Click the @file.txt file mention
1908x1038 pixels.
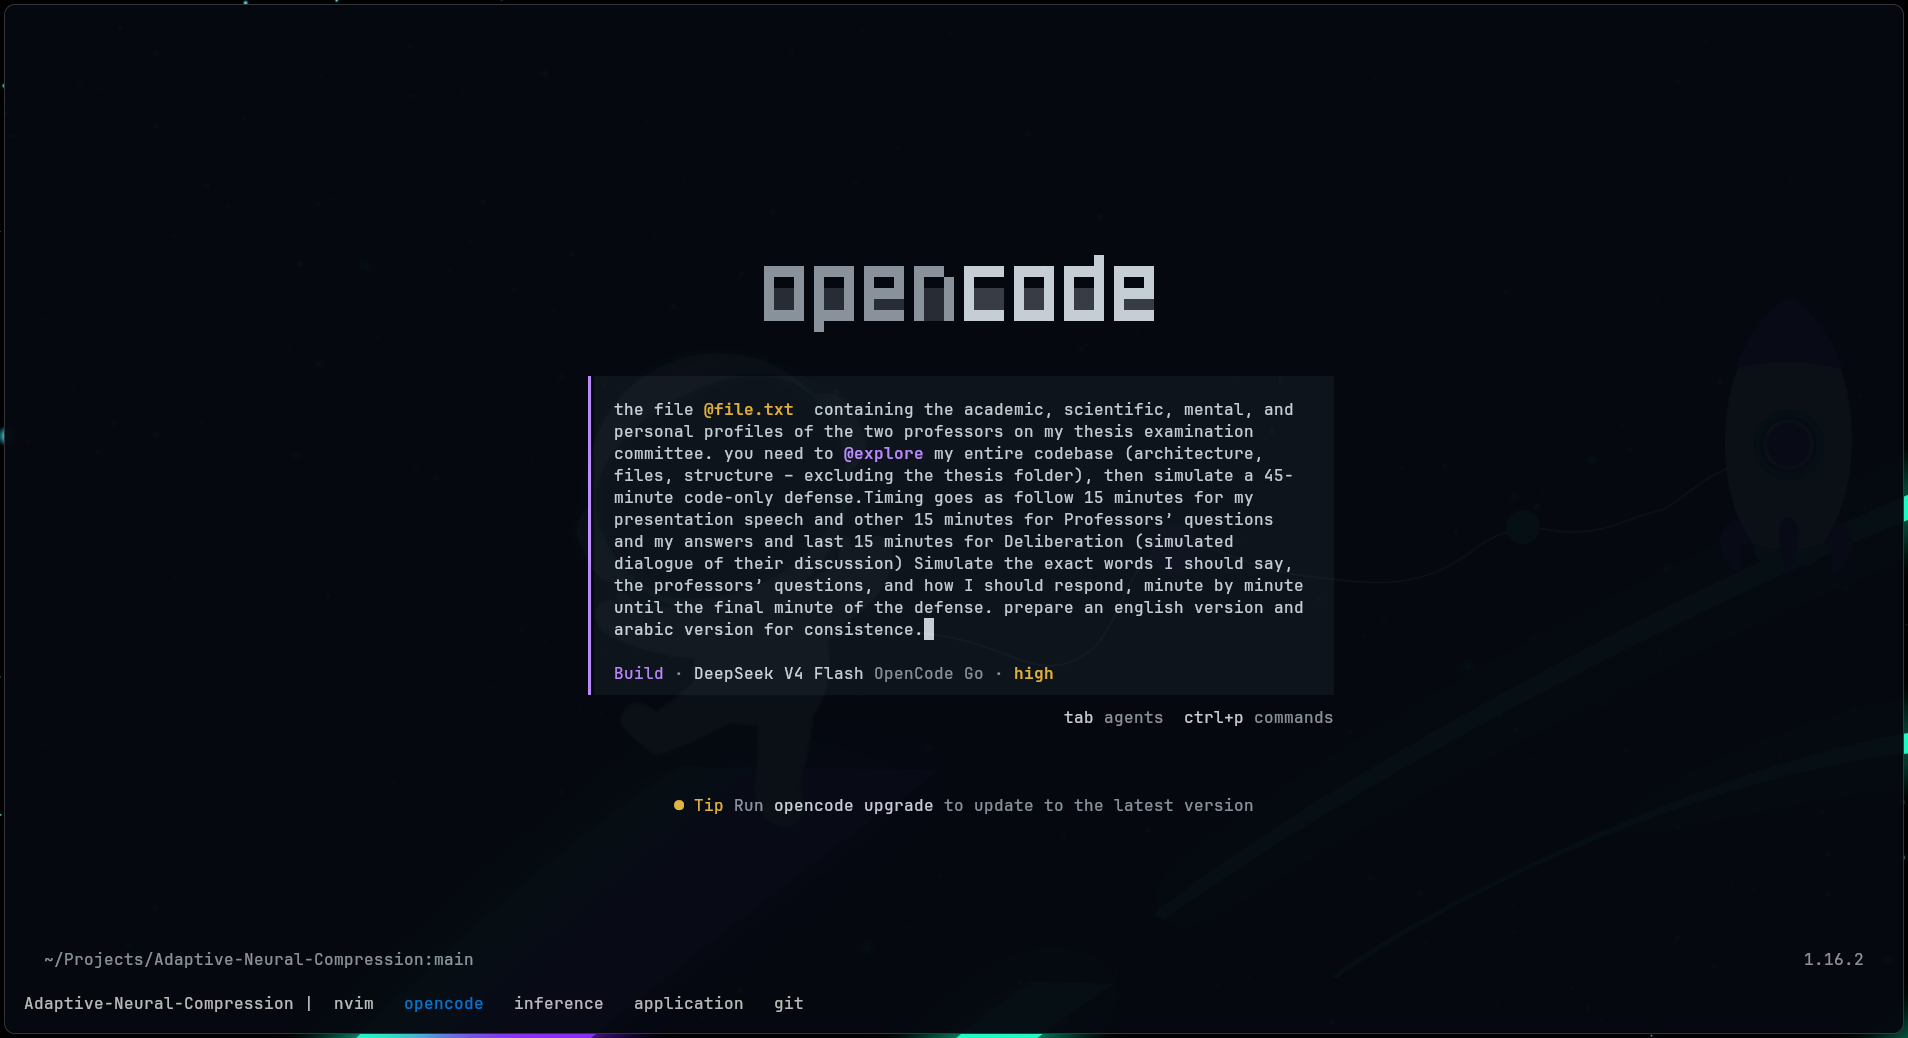coord(749,409)
